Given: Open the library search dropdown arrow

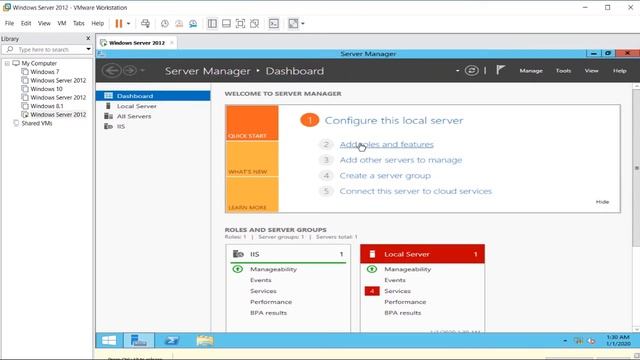Looking at the screenshot, I should 88,49.
